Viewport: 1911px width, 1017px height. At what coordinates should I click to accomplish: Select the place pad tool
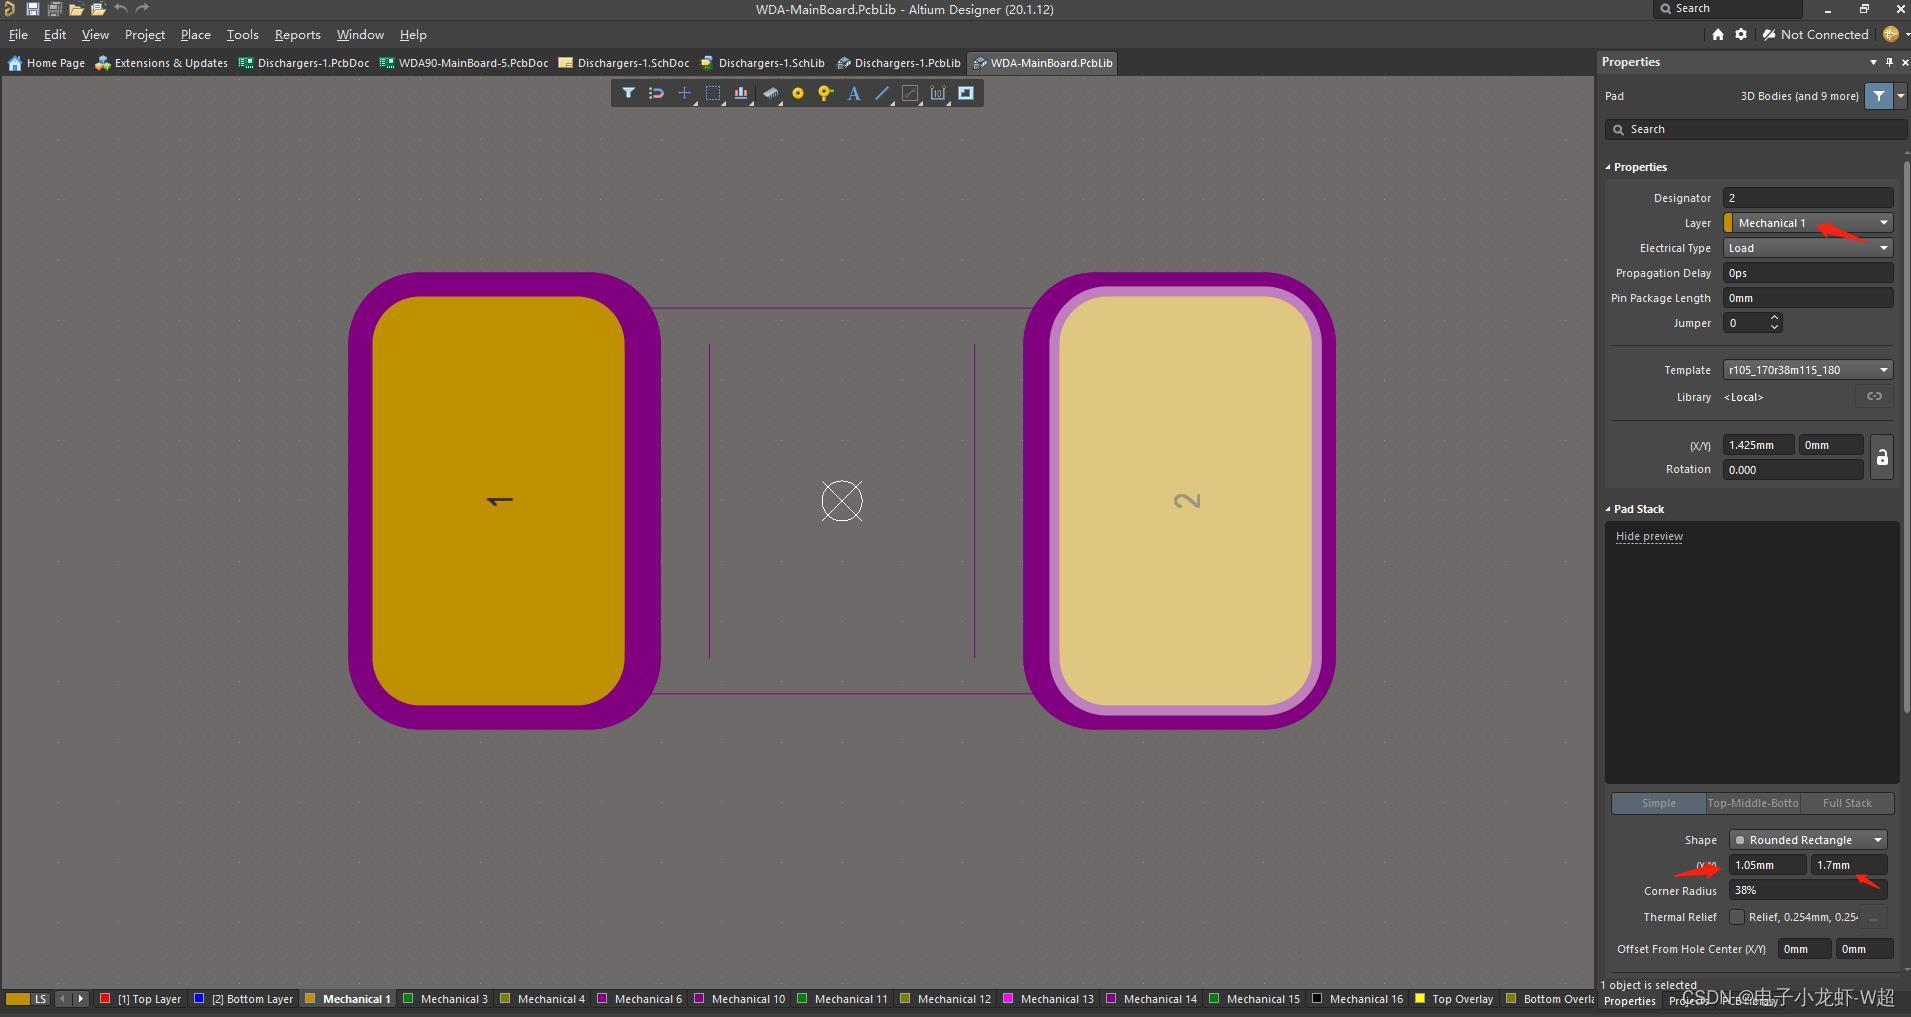coord(798,93)
